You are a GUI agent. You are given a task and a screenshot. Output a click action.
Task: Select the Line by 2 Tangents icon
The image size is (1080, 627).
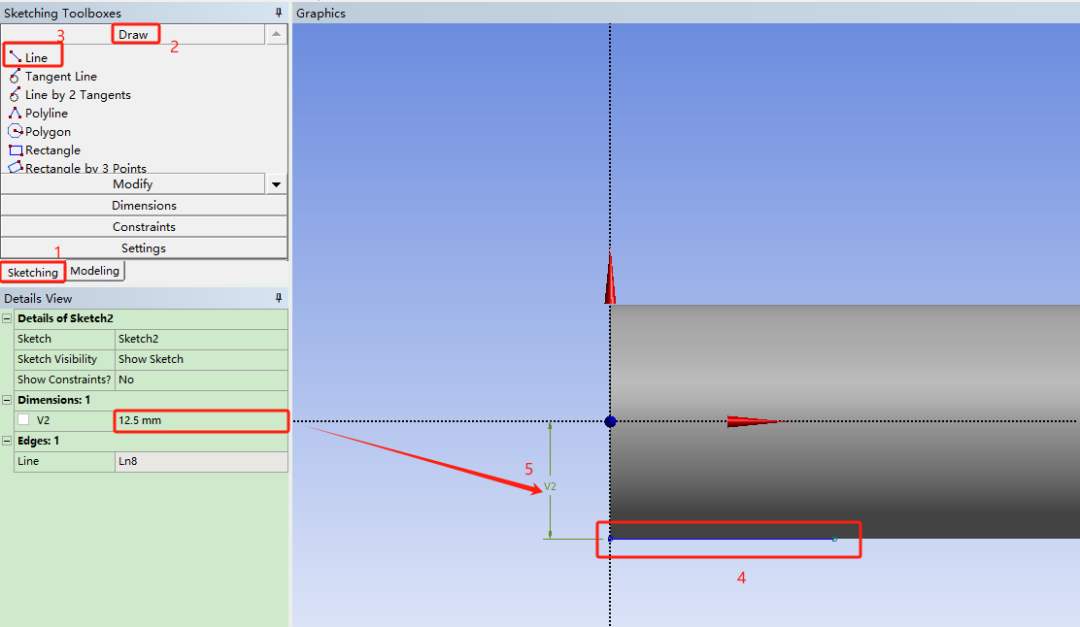tap(14, 94)
